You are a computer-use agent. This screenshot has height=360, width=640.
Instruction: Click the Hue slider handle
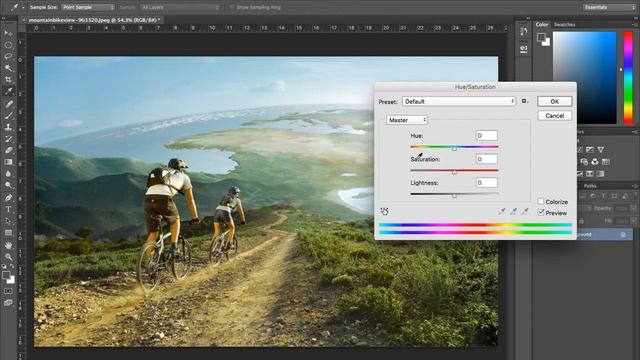(x=454, y=149)
